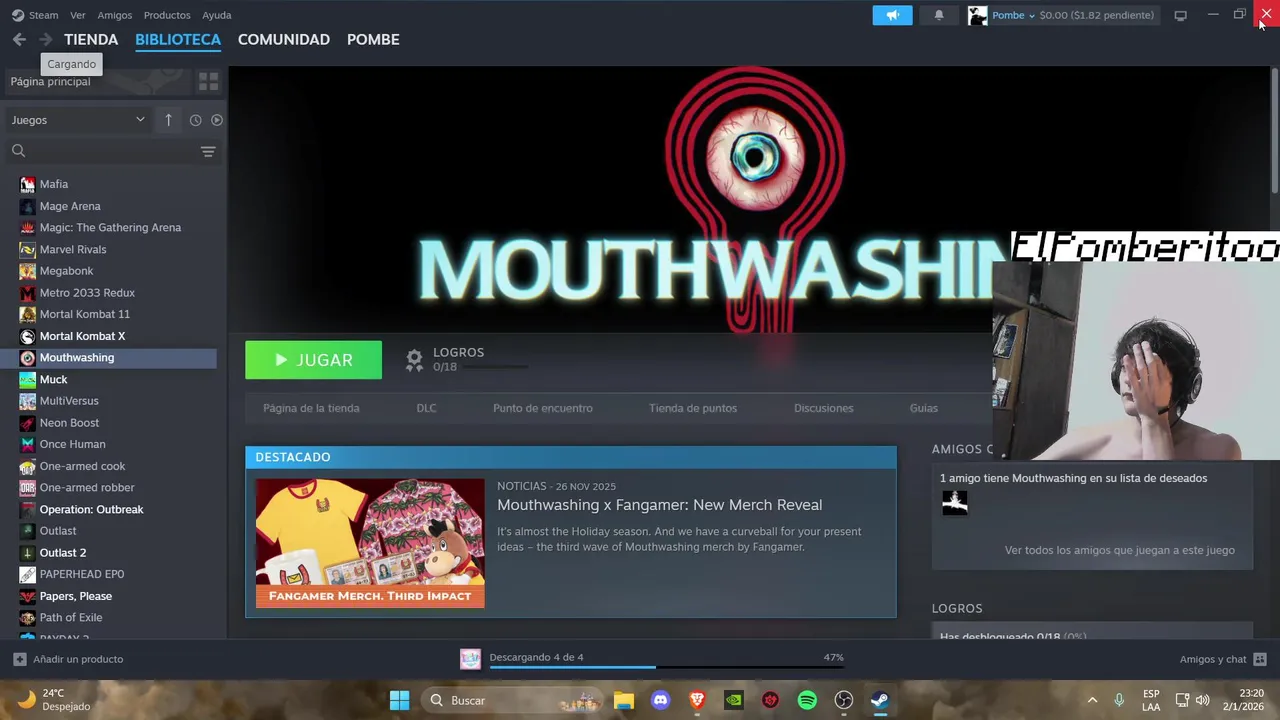This screenshot has width=1280, height=720.
Task: Open OBS Studio from the taskbar
Action: pos(844,700)
